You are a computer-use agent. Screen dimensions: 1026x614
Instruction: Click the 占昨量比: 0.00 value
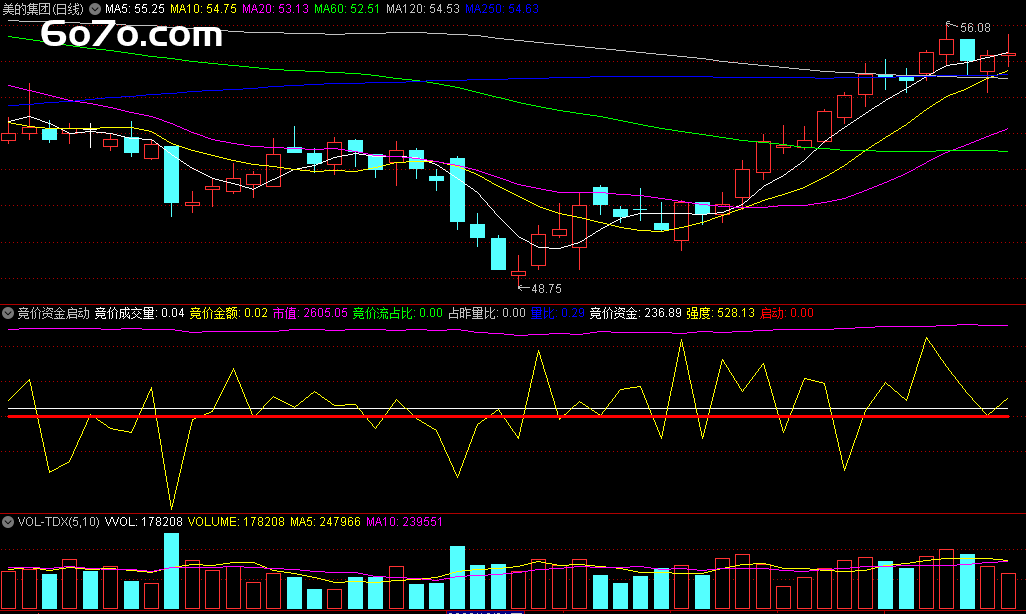pyautogui.click(x=487, y=313)
